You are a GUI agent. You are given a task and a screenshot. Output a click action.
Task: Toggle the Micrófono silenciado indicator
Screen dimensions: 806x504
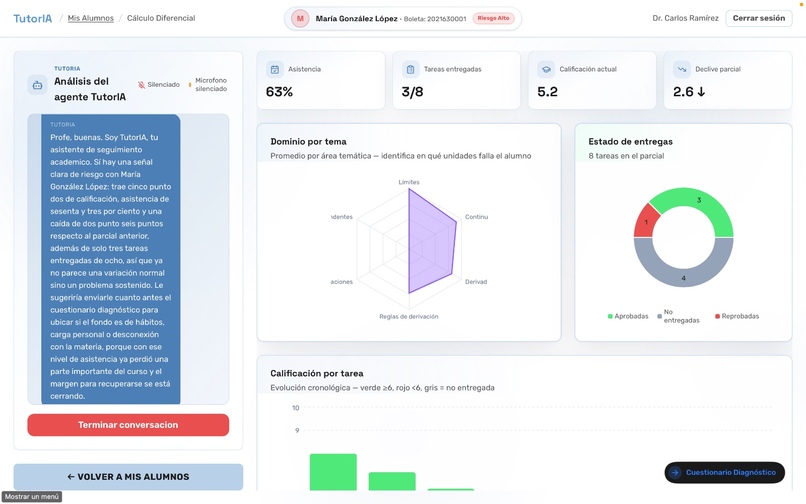point(208,85)
